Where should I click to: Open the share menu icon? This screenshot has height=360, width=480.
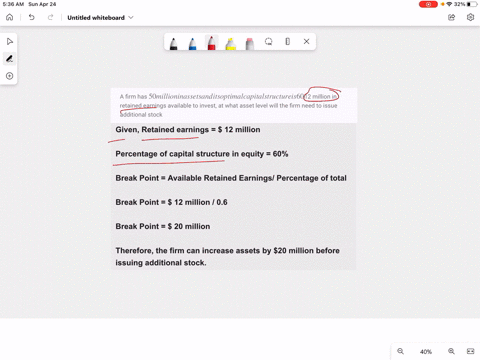pyautogui.click(x=451, y=17)
